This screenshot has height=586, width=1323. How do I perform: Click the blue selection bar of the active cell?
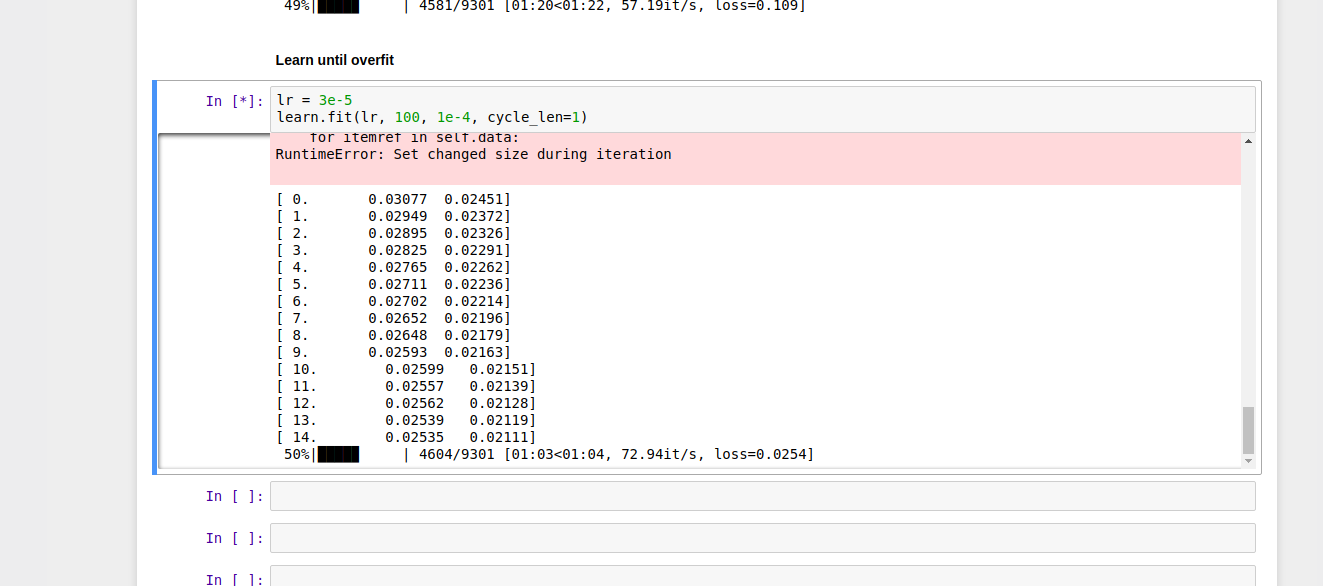[x=155, y=277]
